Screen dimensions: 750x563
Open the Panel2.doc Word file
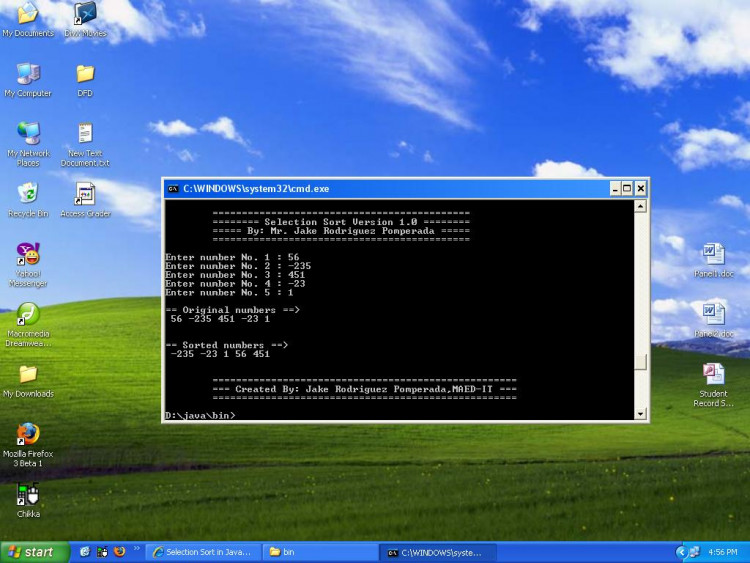point(713,321)
